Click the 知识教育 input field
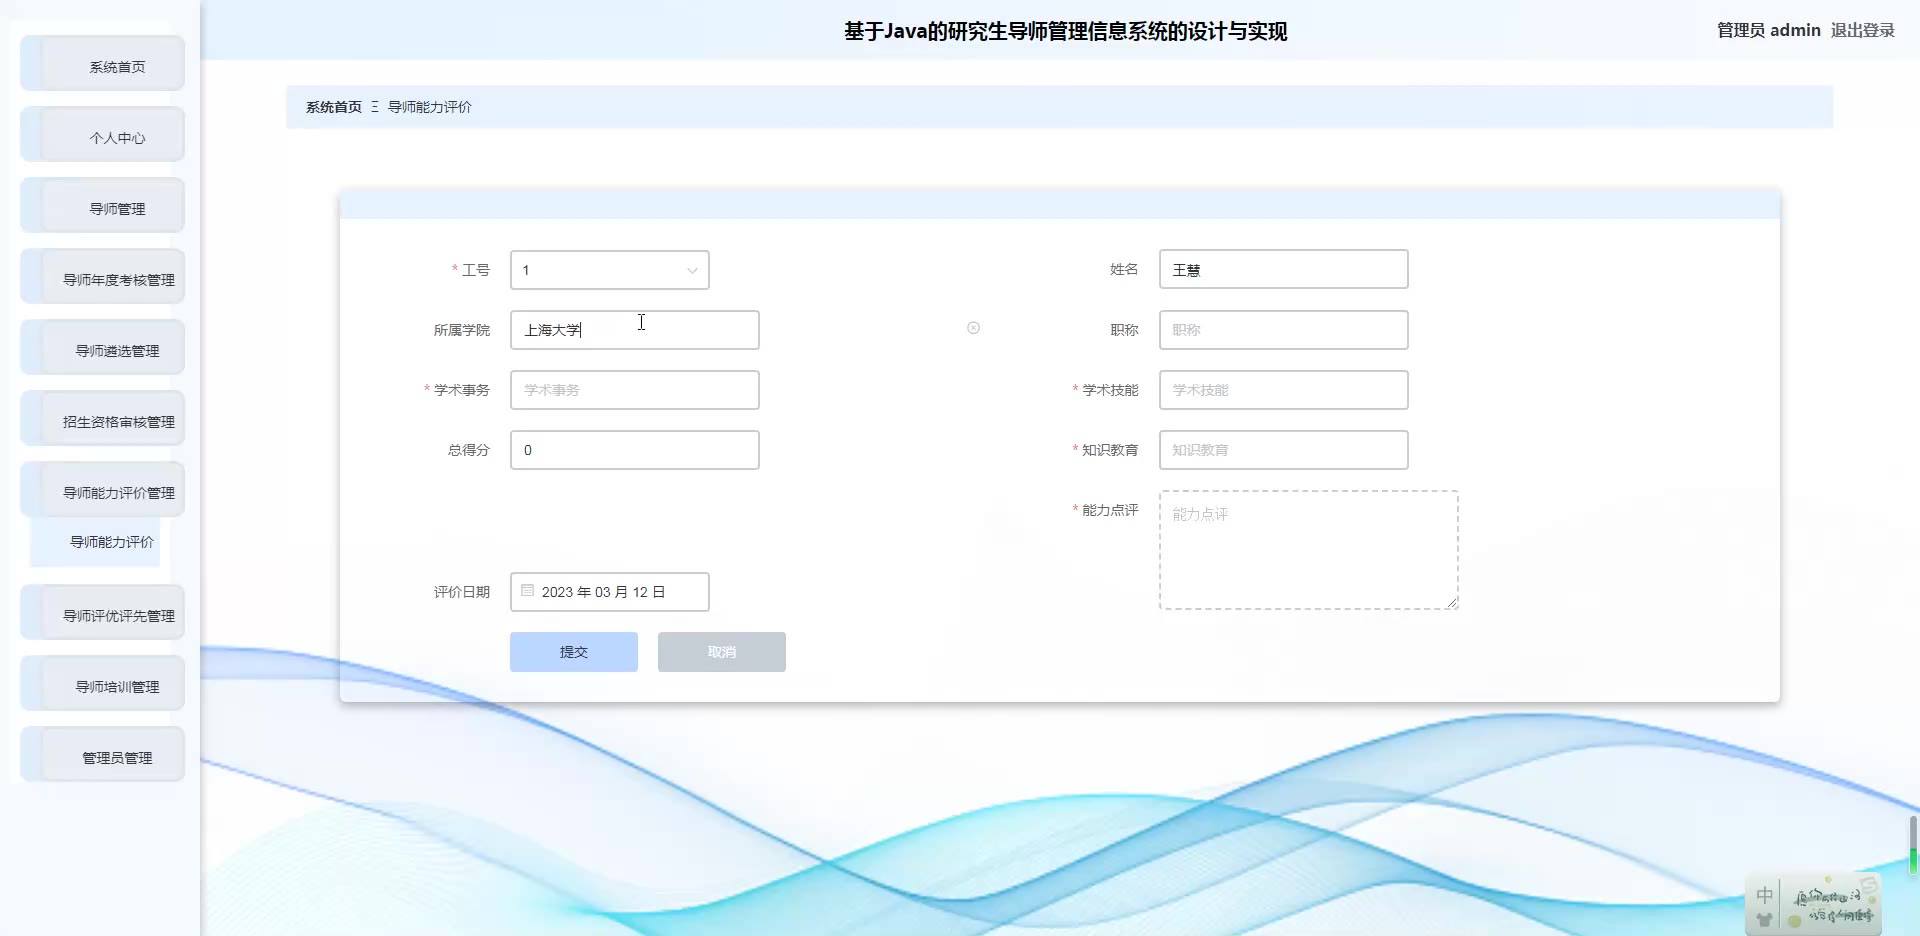Image resolution: width=1920 pixels, height=936 pixels. pos(1284,450)
